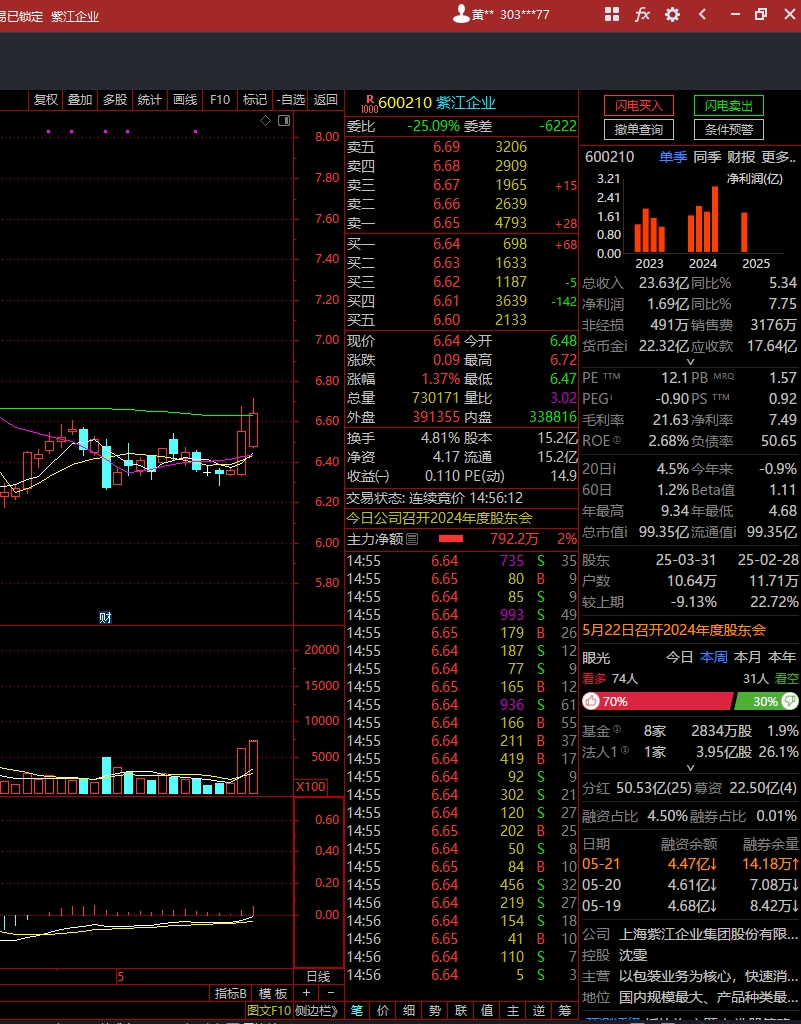
Task: Click the info icon next to 基金
Action: tap(617, 729)
